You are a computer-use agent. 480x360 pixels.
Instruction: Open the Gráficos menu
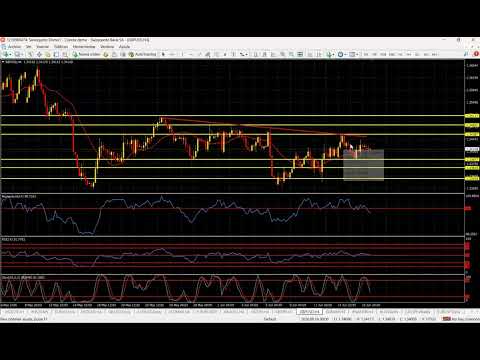(x=61, y=47)
